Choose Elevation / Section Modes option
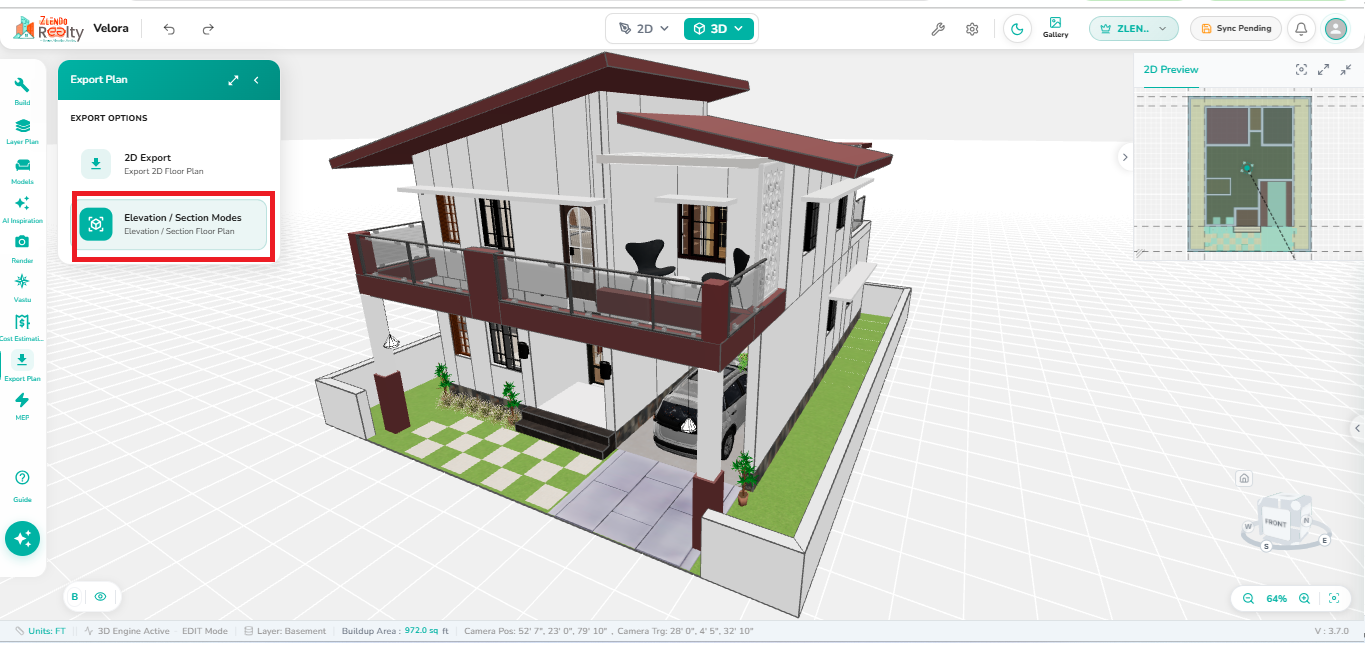This screenshot has height=645, width=1365. [173, 224]
